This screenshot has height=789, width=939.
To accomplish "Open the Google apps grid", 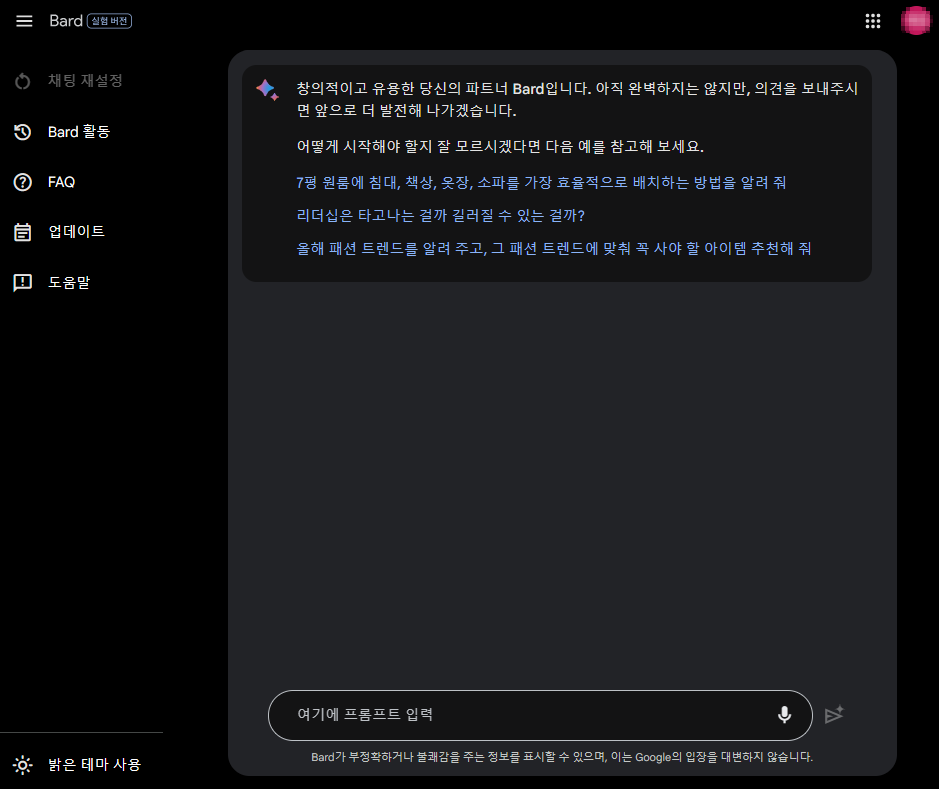I will pos(873,21).
